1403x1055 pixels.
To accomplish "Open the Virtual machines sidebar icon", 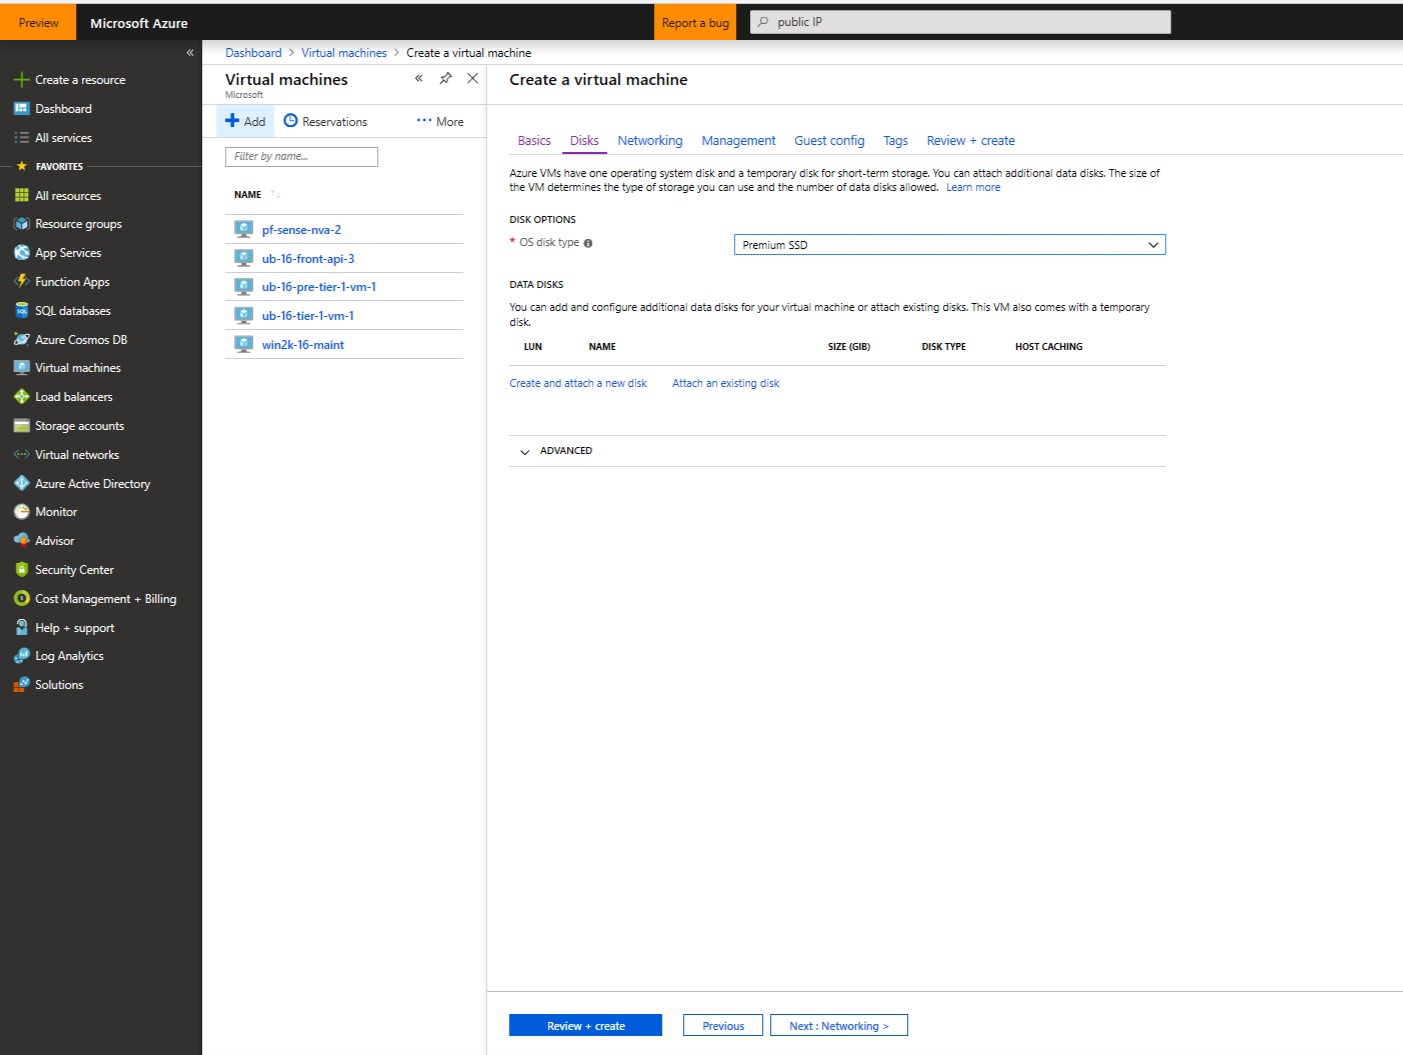I will pos(21,368).
